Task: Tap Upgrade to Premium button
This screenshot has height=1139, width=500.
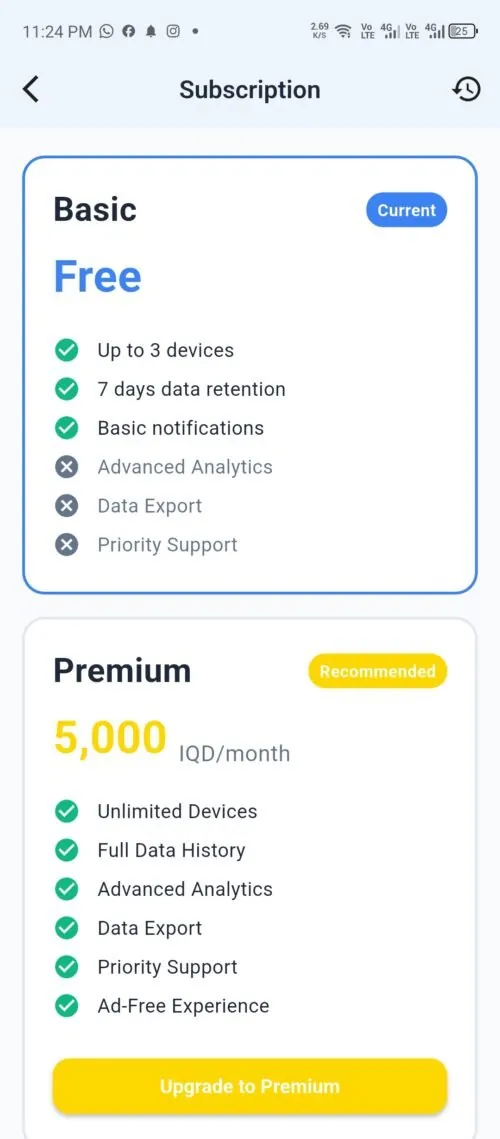Action: pos(249,1087)
